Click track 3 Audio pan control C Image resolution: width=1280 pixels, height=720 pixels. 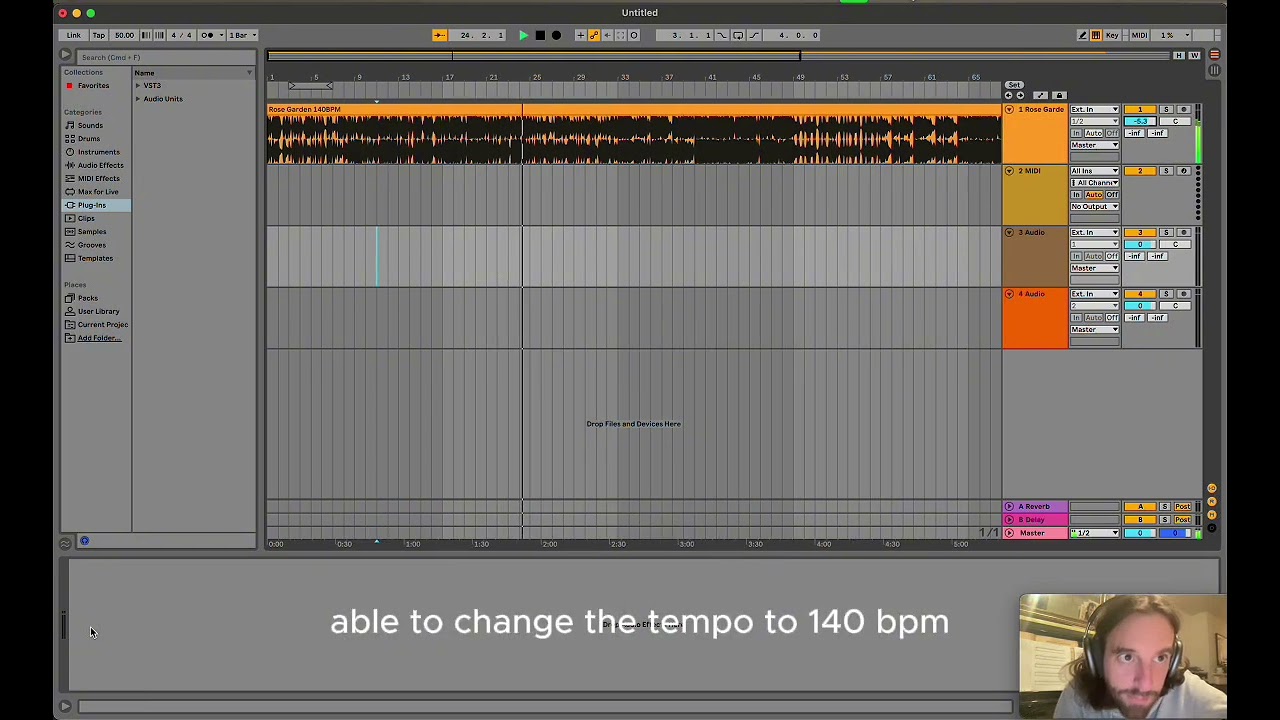point(1175,244)
